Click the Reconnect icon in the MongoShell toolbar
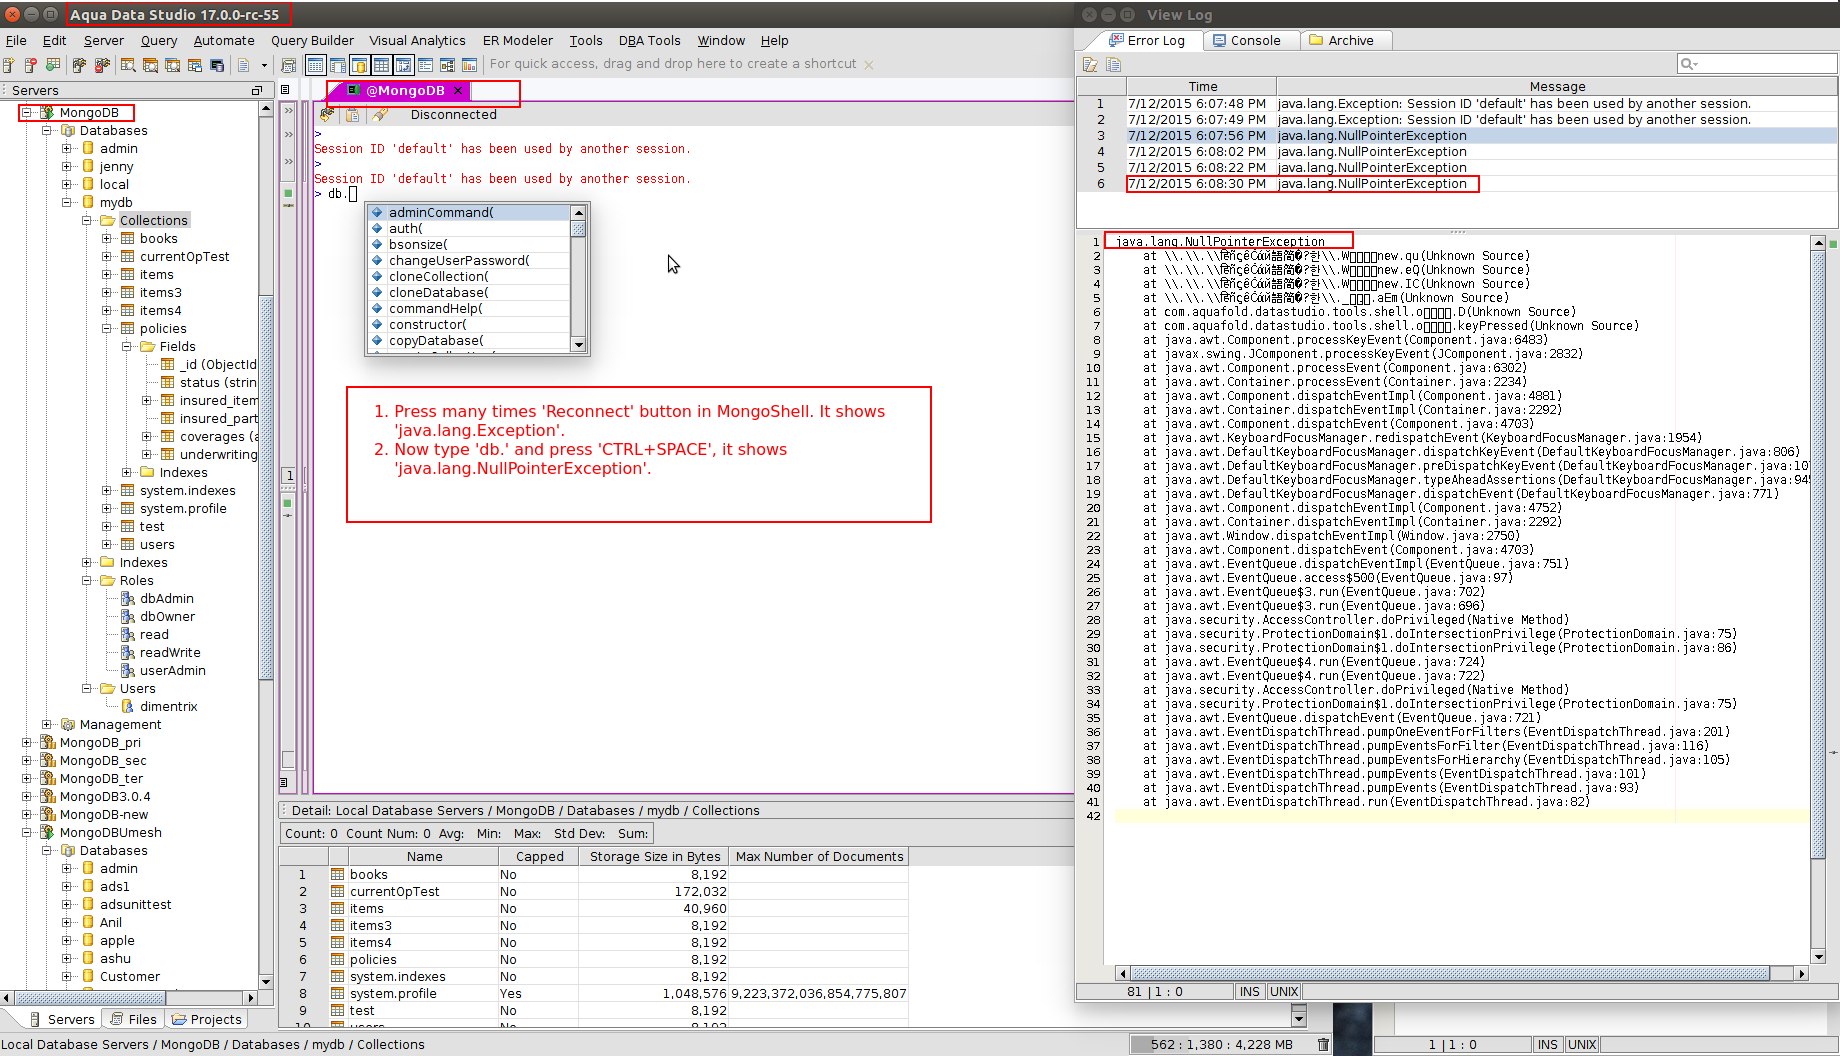This screenshot has height=1056, width=1840. [x=327, y=115]
